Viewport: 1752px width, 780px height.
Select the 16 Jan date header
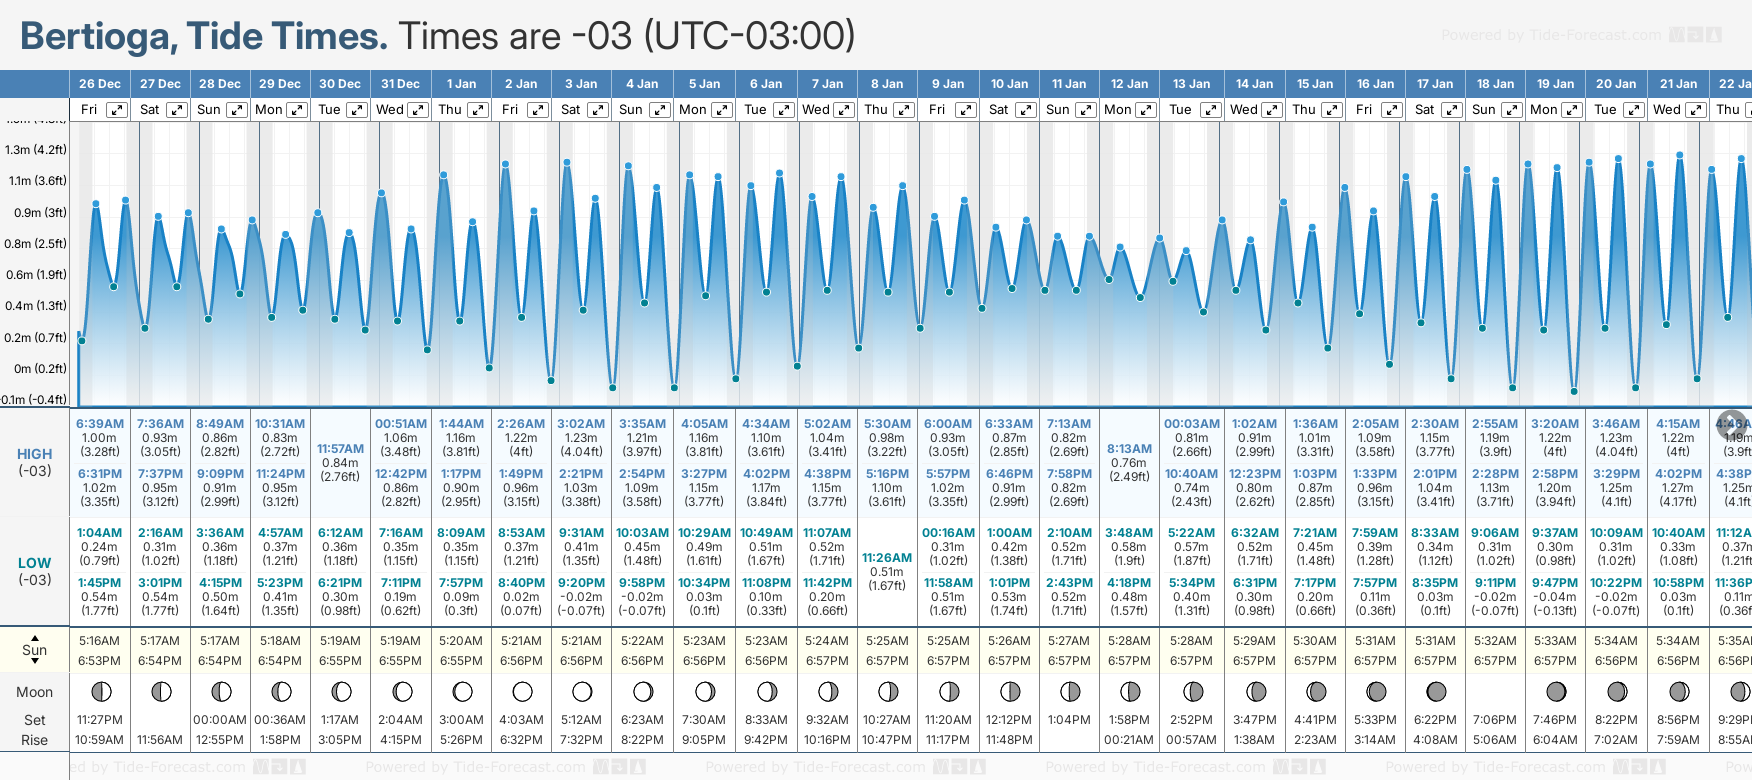point(1376,84)
